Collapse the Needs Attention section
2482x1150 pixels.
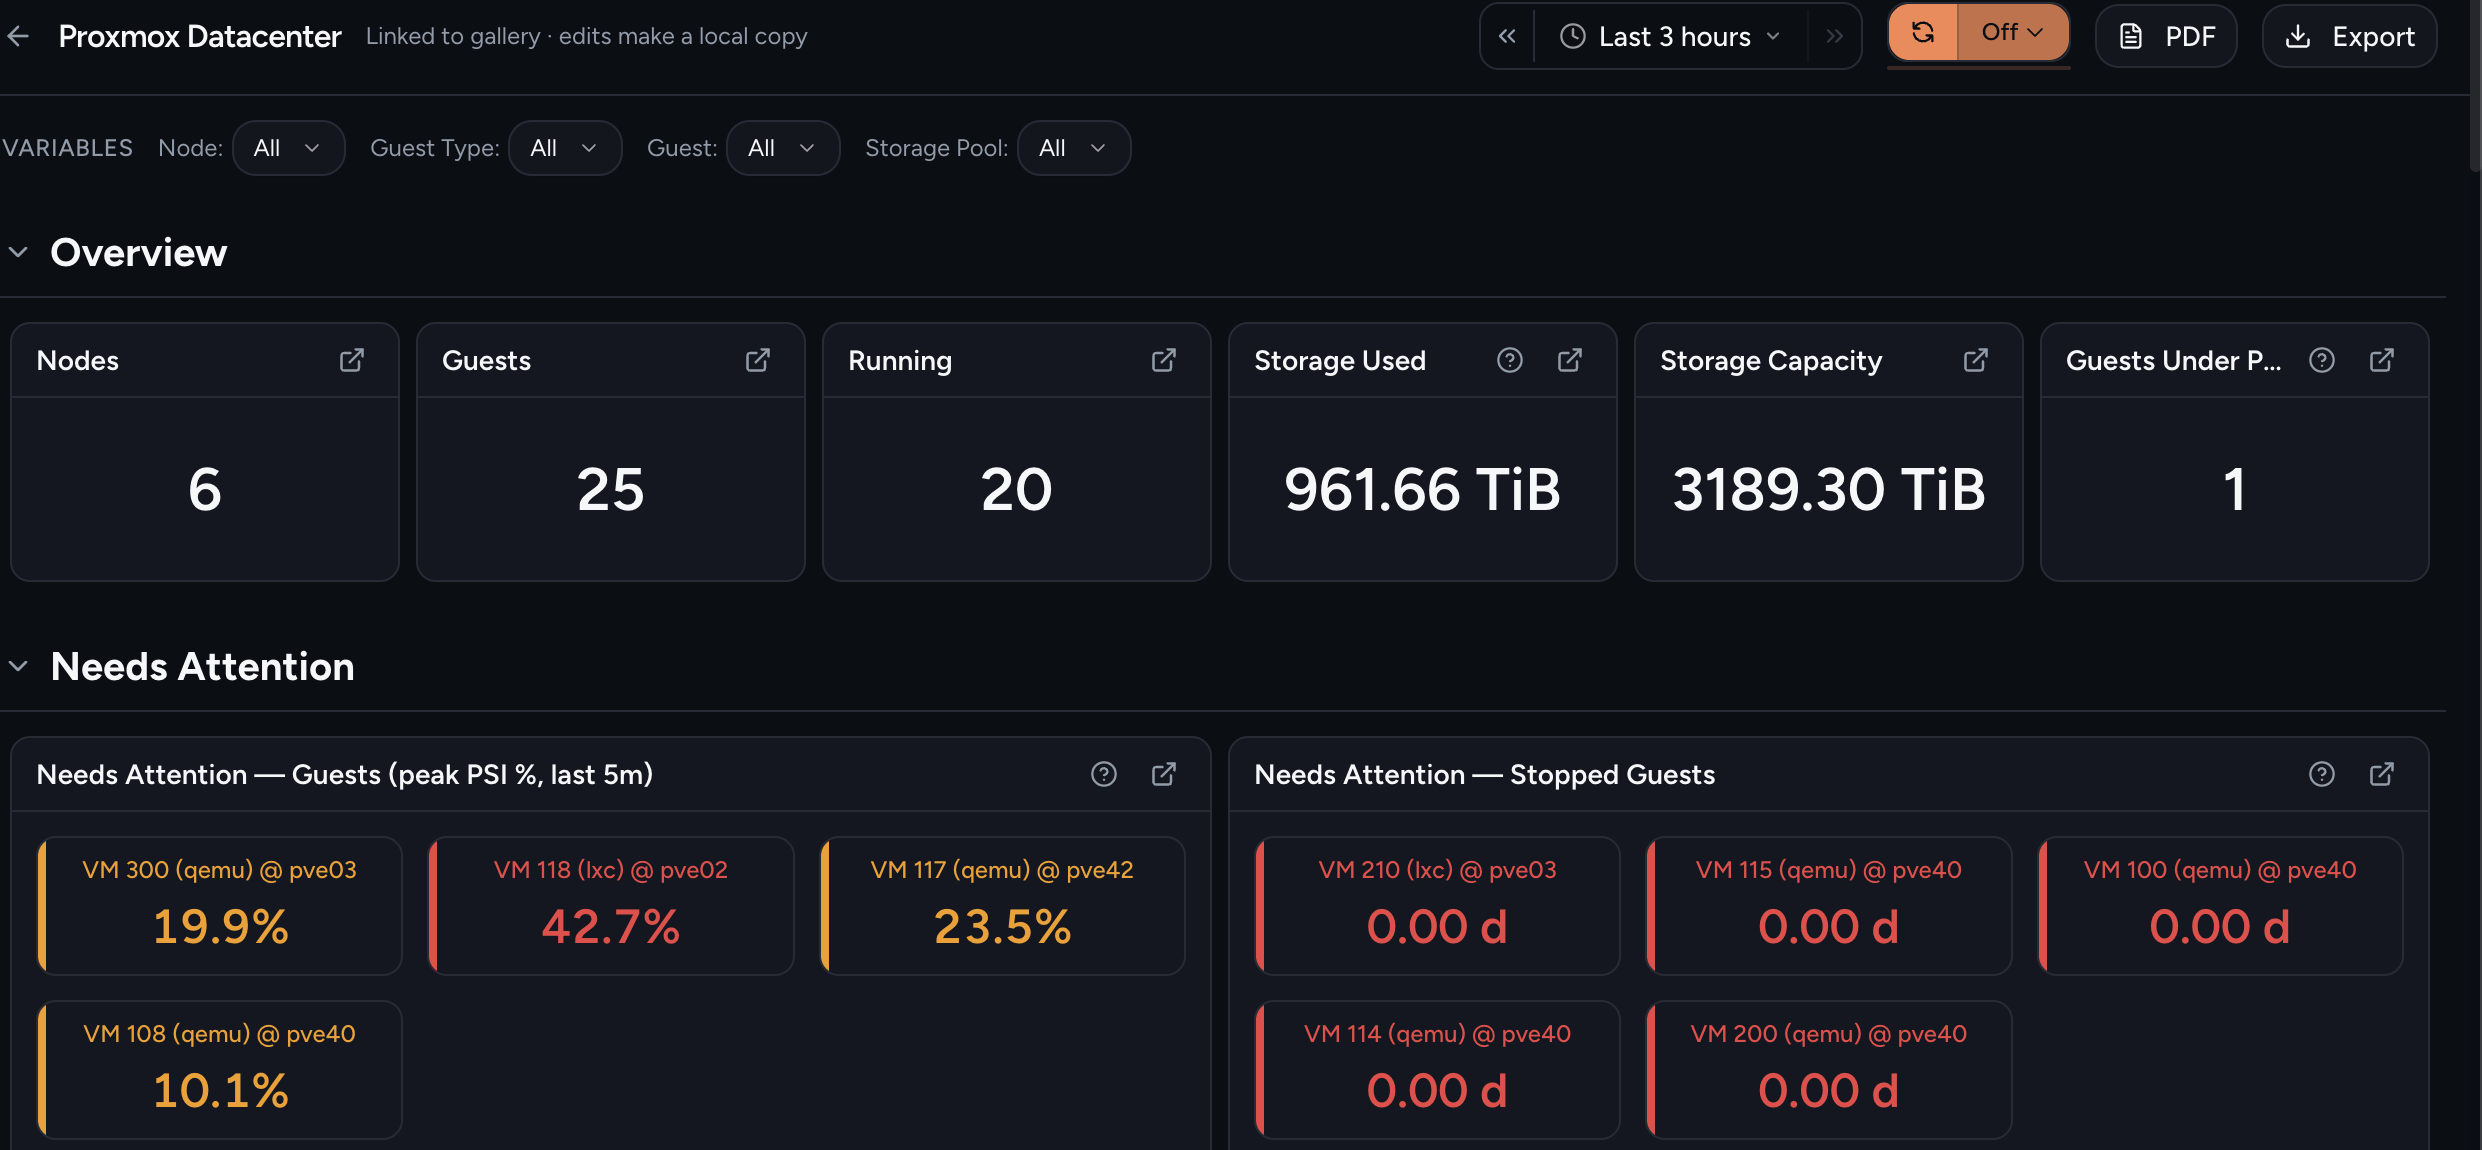(x=18, y=666)
